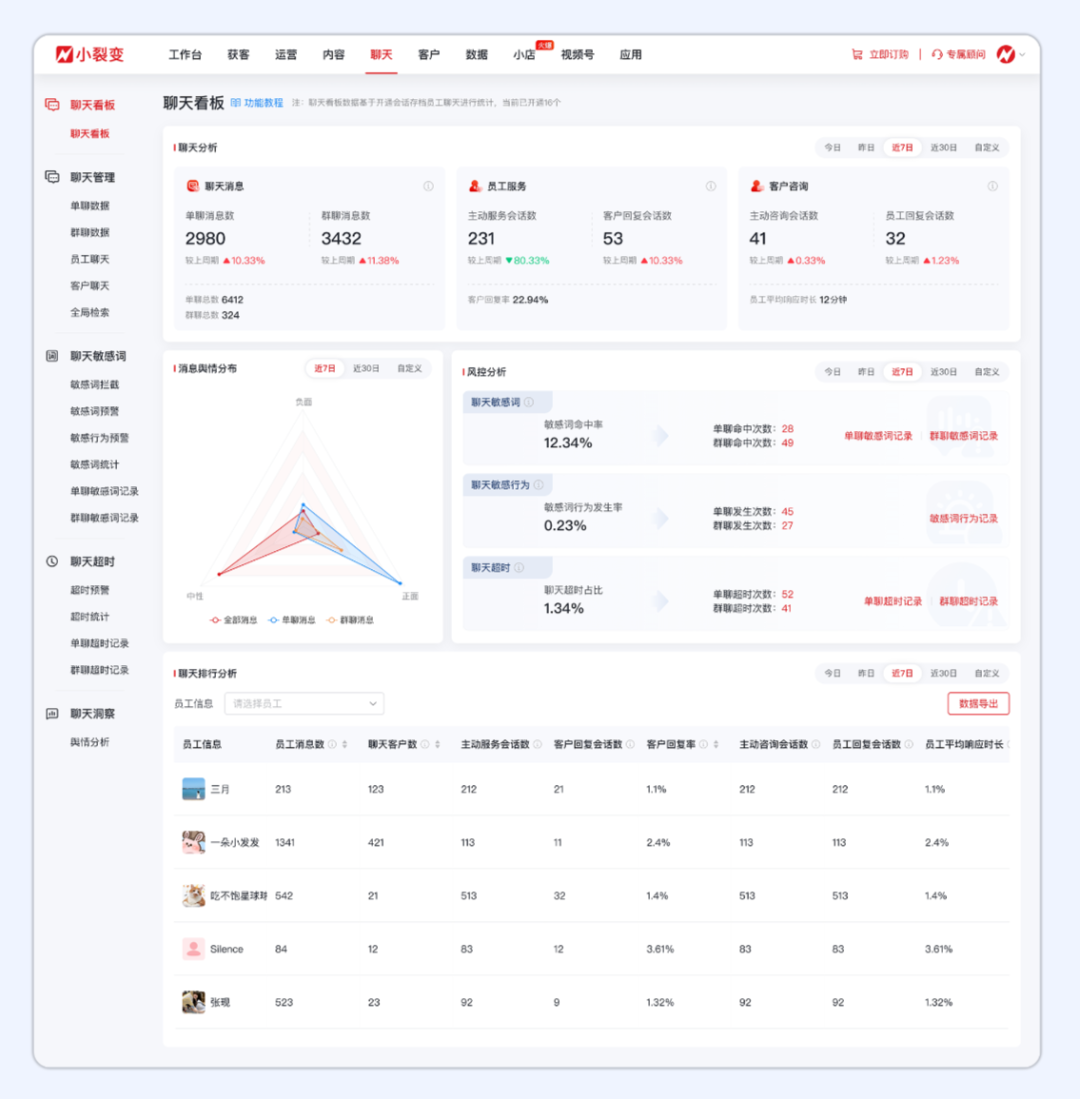Click info icon beside 聊天敏感词 label
Viewport: 1080px width, 1099px height.
tap(529, 403)
